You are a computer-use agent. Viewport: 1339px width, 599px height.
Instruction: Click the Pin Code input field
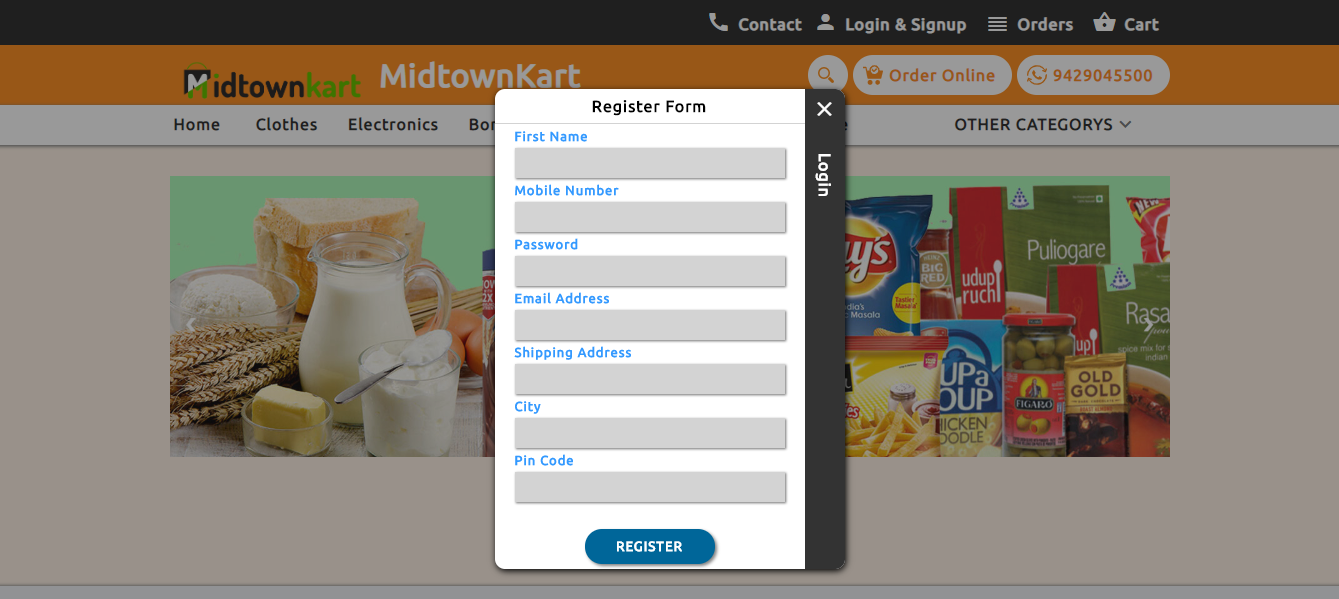tap(650, 487)
